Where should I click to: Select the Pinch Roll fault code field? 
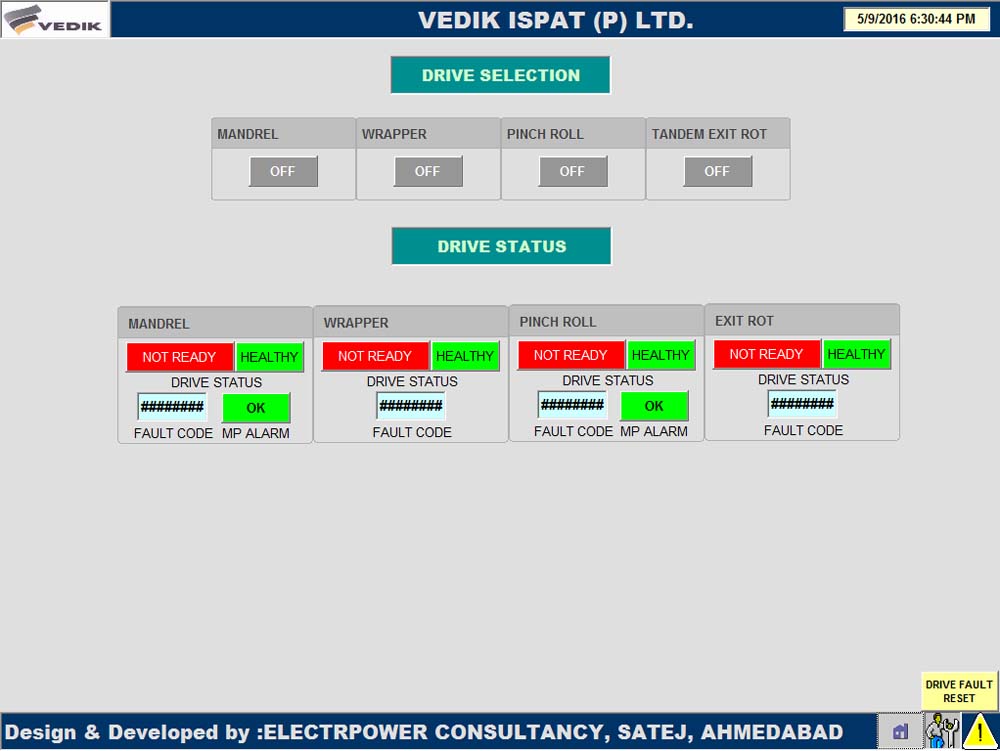pyautogui.click(x=572, y=404)
